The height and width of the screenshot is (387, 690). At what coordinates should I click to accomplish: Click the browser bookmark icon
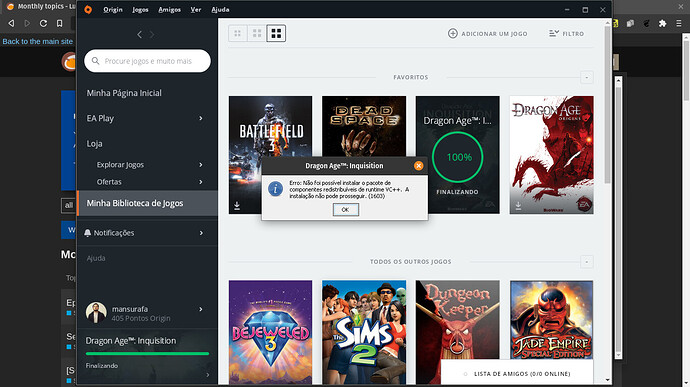coord(59,23)
